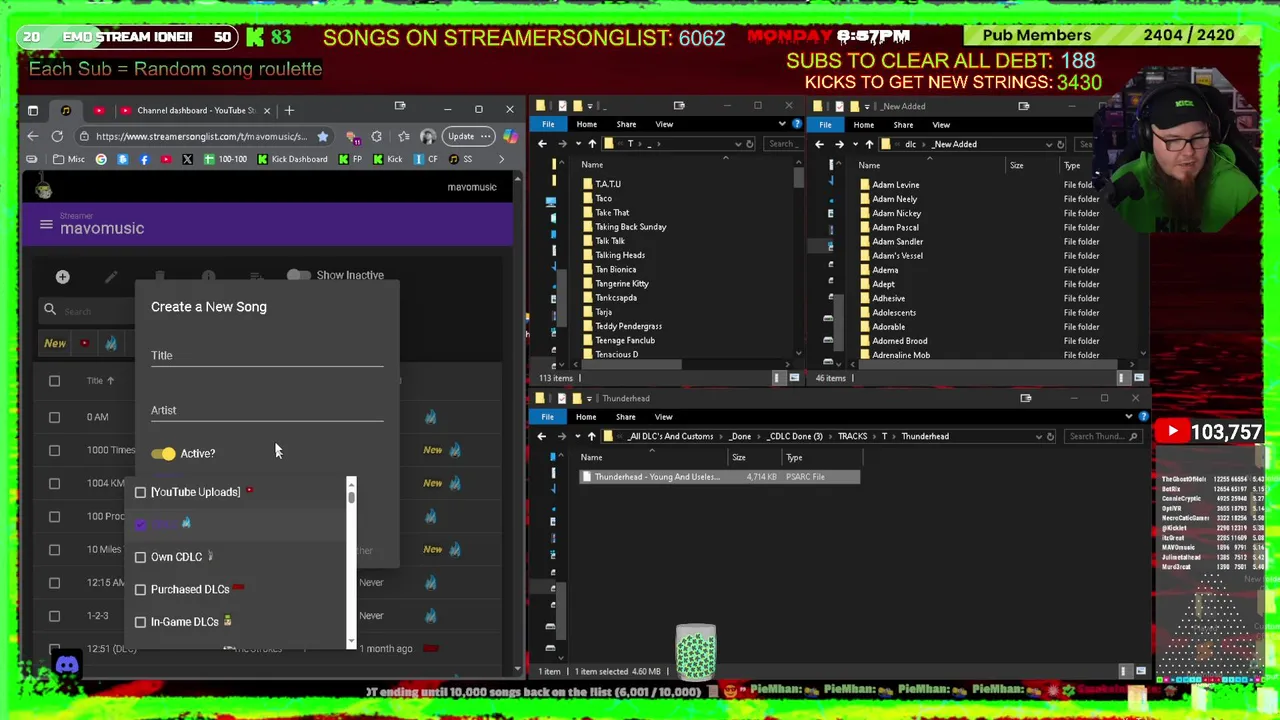Open the X bookmark icon
The image size is (1280, 720).
coord(187,159)
